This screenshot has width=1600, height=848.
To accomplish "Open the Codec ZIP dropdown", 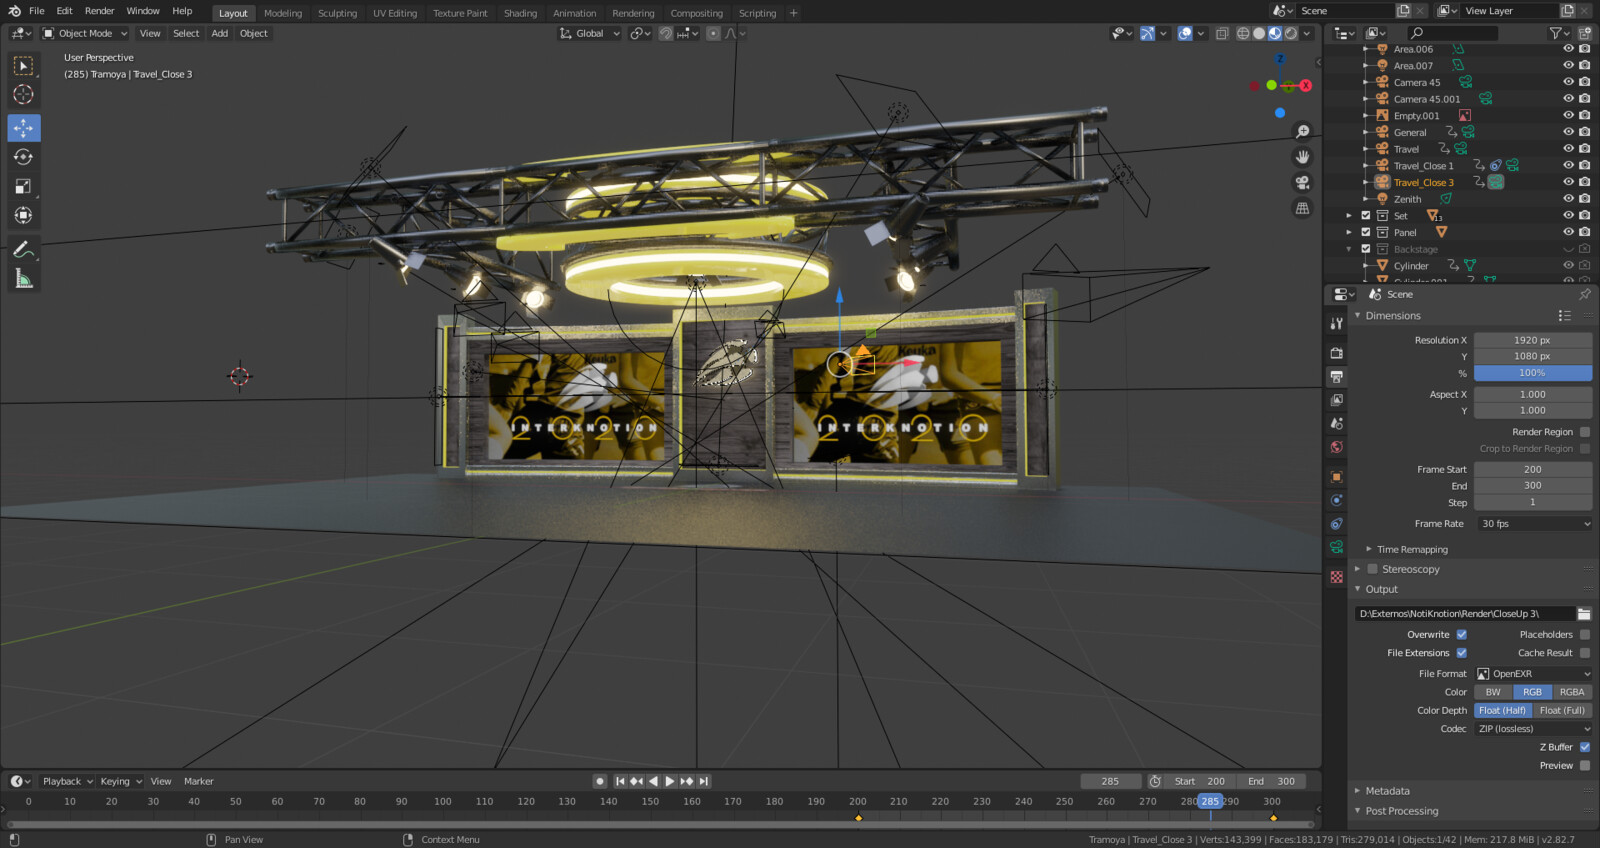I will coord(1534,729).
